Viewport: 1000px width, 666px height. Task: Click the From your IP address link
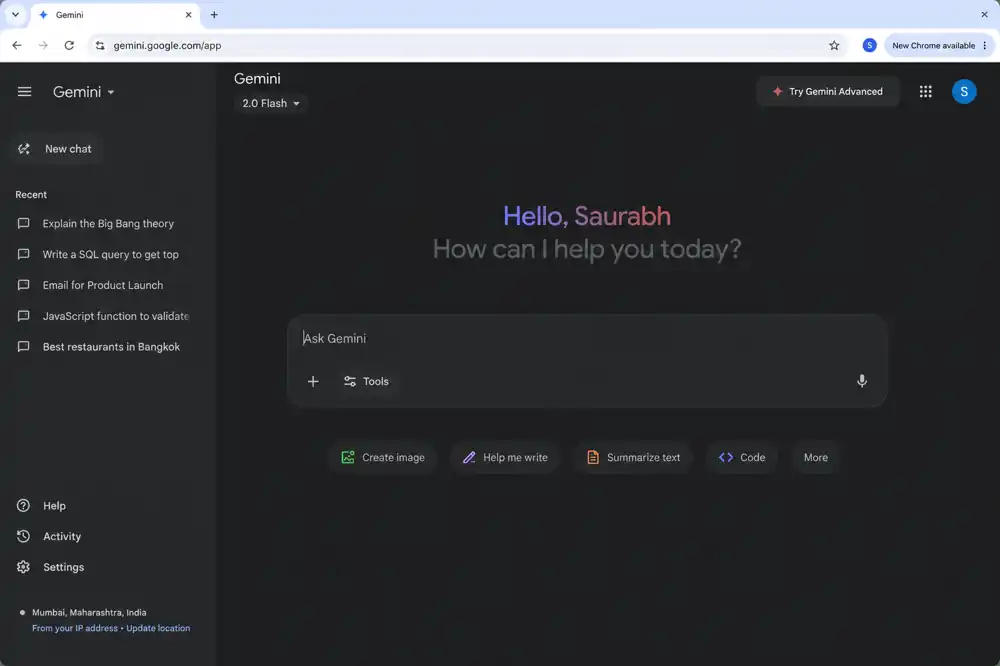click(75, 628)
